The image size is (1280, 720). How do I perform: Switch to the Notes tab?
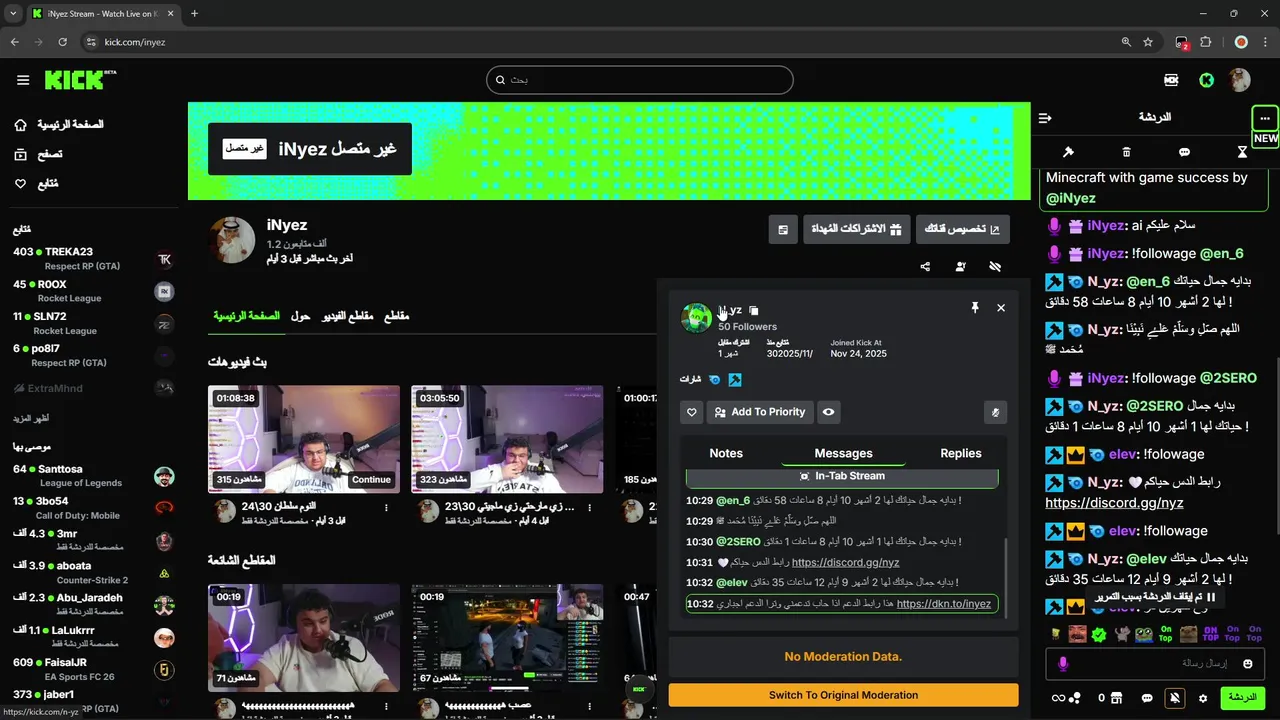[726, 453]
